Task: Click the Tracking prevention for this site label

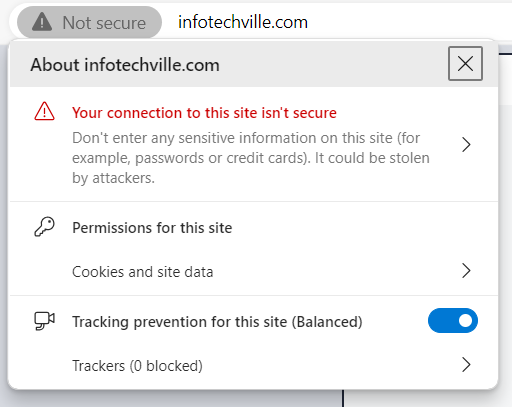Action: [x=217, y=322]
